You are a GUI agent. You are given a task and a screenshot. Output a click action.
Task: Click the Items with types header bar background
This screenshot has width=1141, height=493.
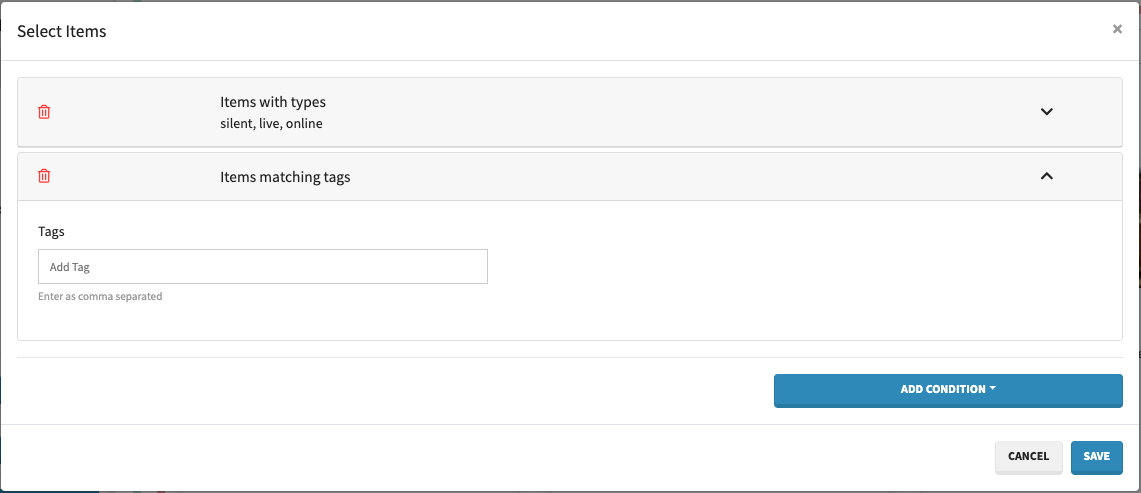point(650,112)
